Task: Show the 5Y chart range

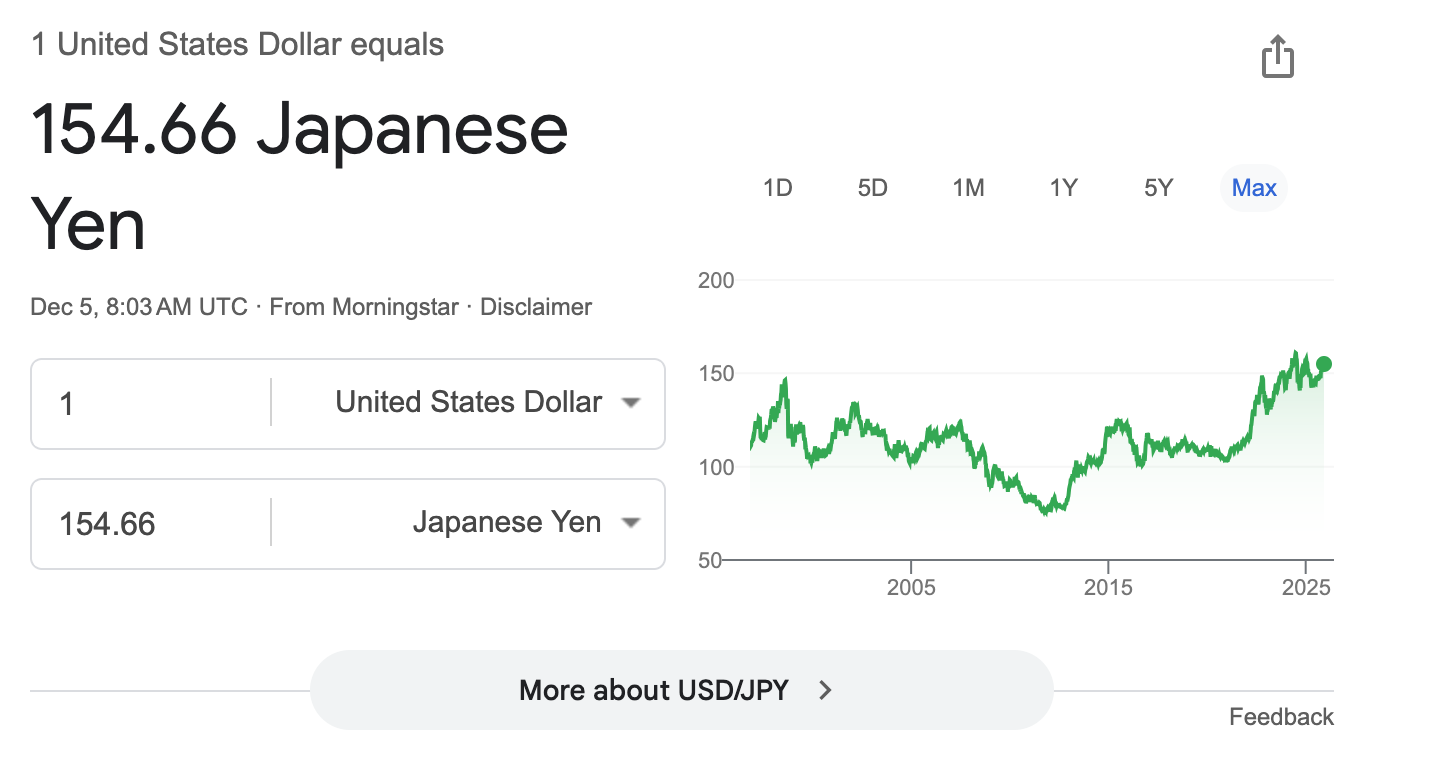Action: coord(1158,188)
